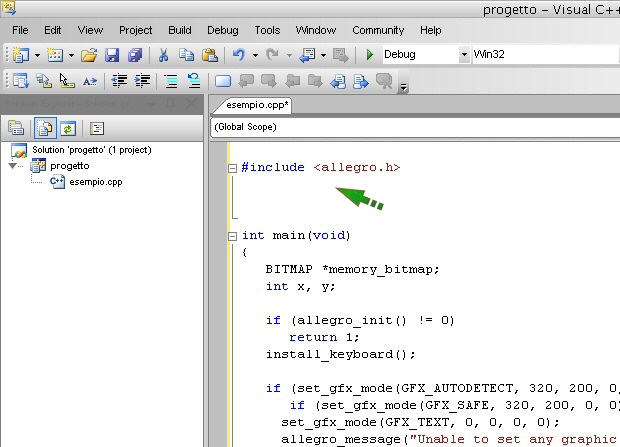This screenshot has height=447, width=620.
Task: Comment out the selected lines icon
Action: (x=171, y=81)
